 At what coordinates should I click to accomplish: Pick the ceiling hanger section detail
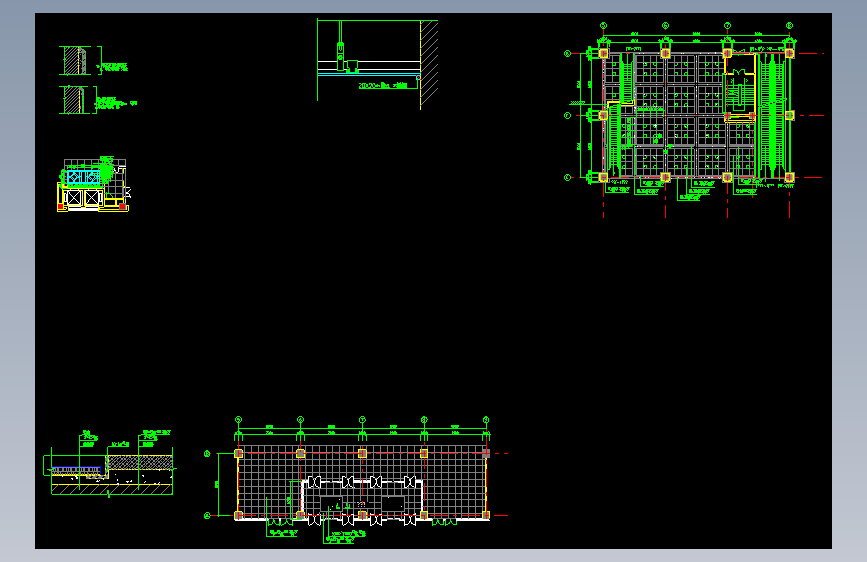[x=378, y=64]
